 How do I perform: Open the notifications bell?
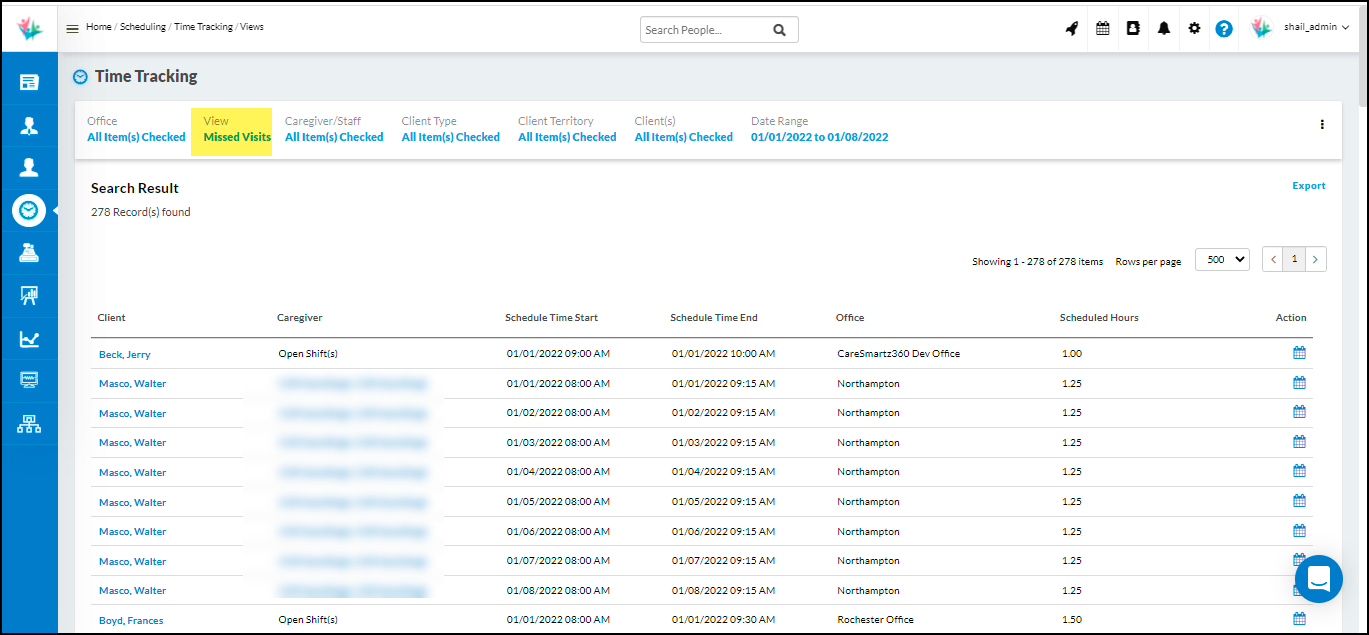tap(1164, 29)
